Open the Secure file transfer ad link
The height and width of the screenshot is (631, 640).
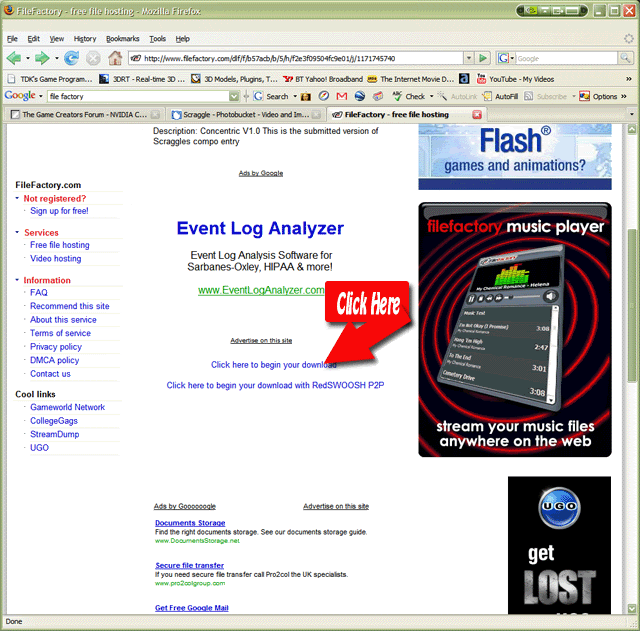(189, 565)
